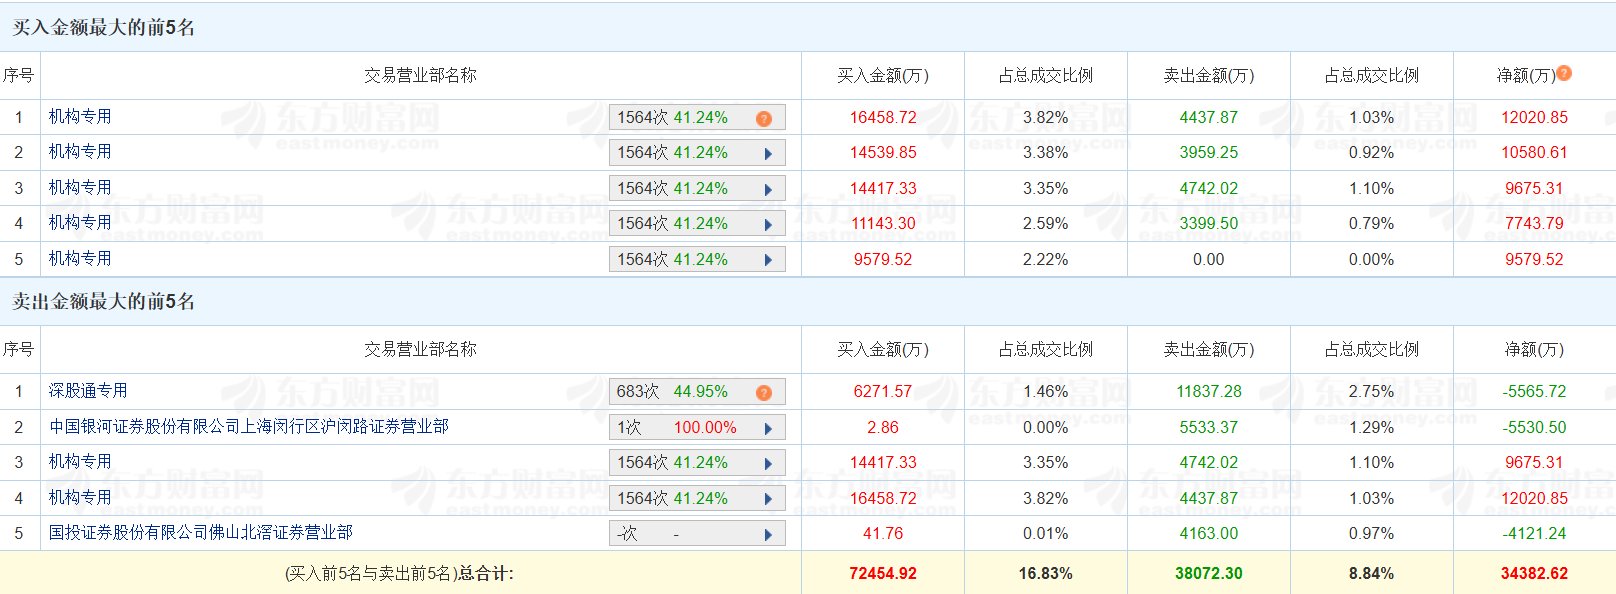Select the sell amount 11837.28
The image size is (1616, 594).
pos(1208,392)
